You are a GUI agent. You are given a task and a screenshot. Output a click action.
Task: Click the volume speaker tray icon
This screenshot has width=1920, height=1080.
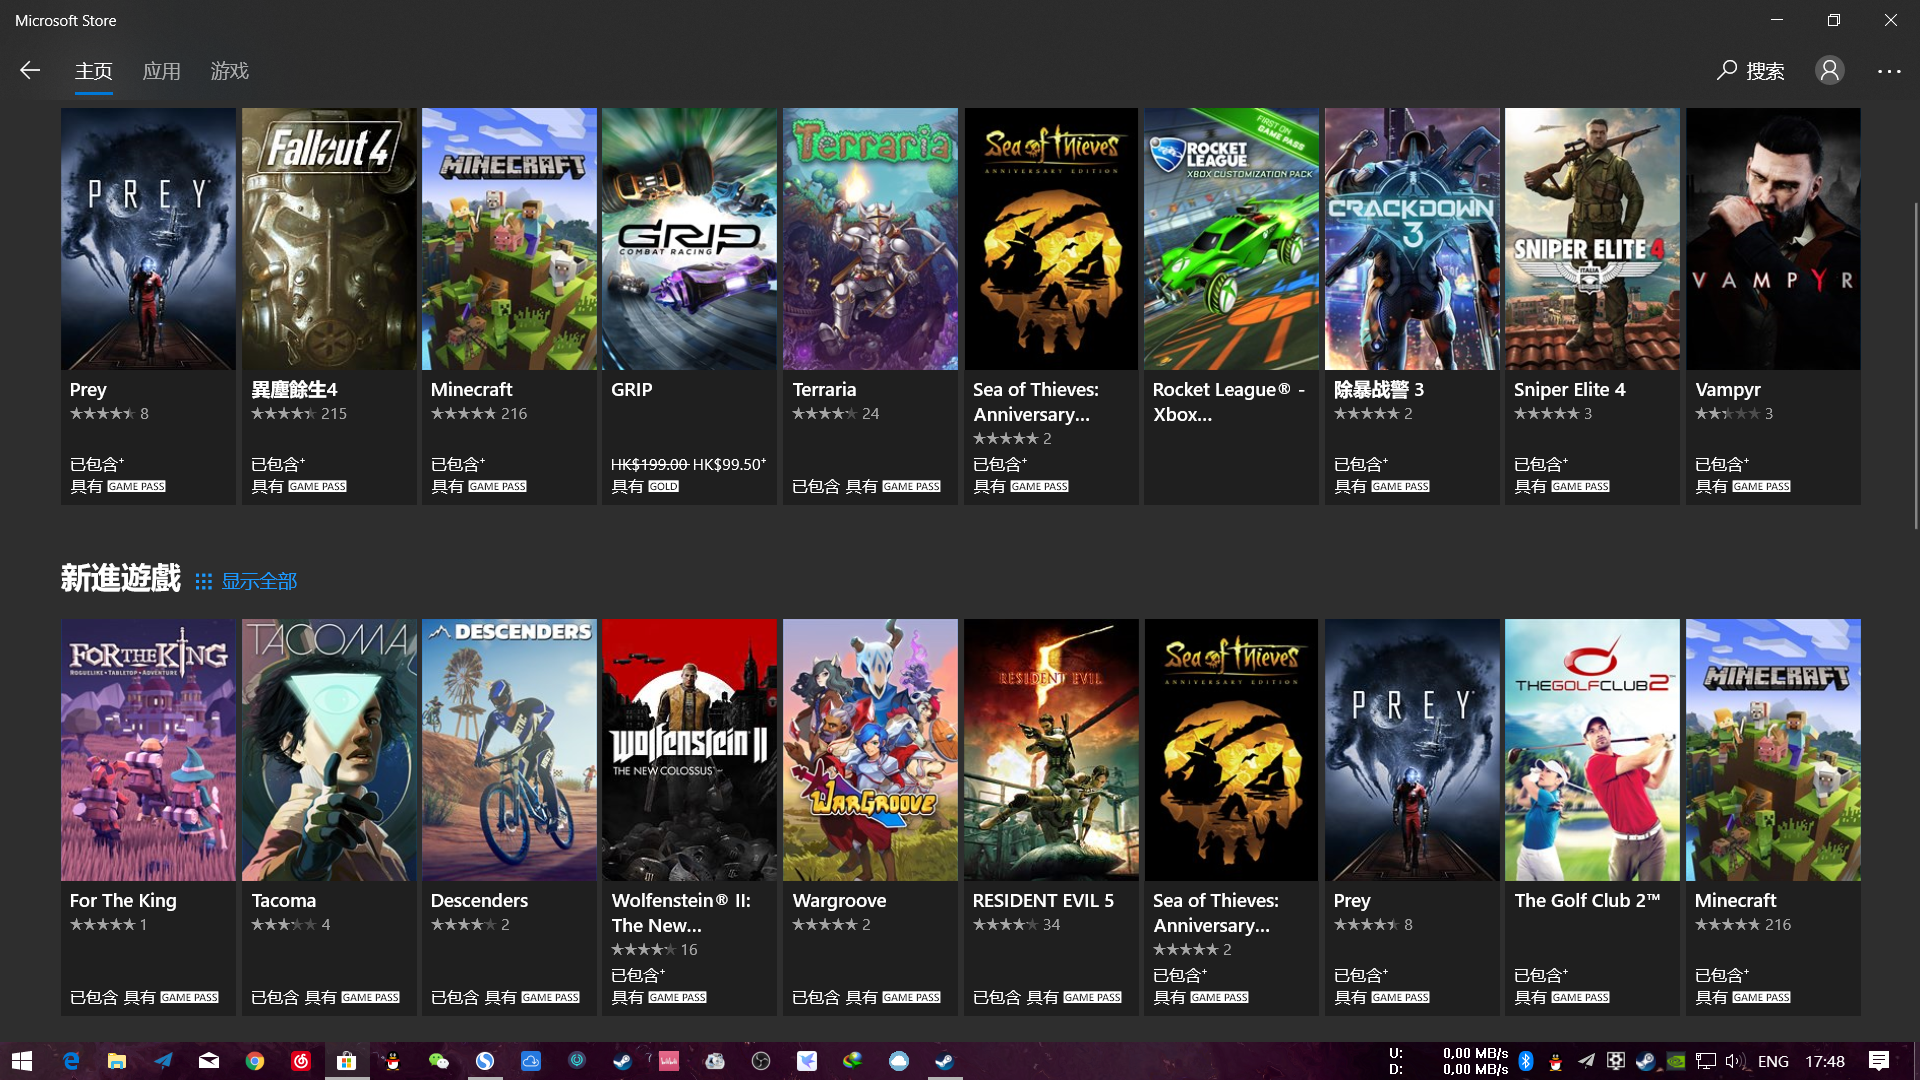tap(1734, 1061)
